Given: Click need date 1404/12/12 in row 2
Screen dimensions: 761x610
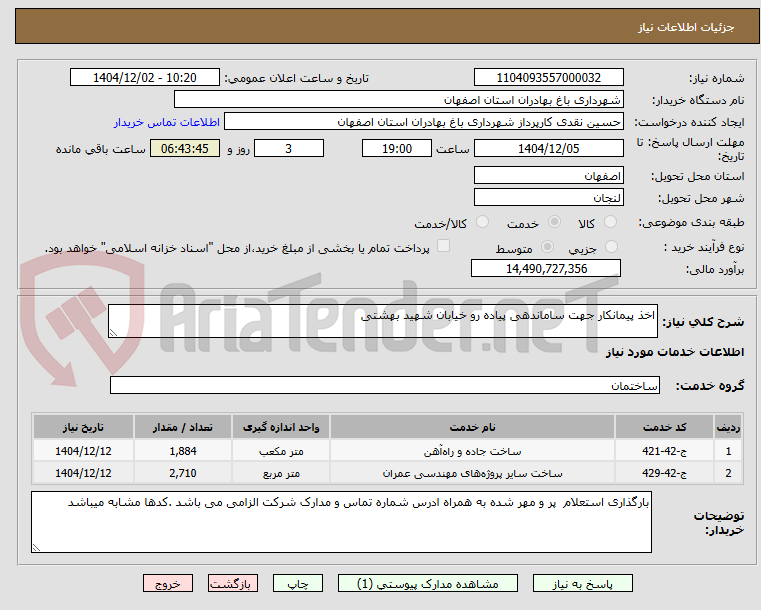Looking at the screenshot, I should (83, 473).
